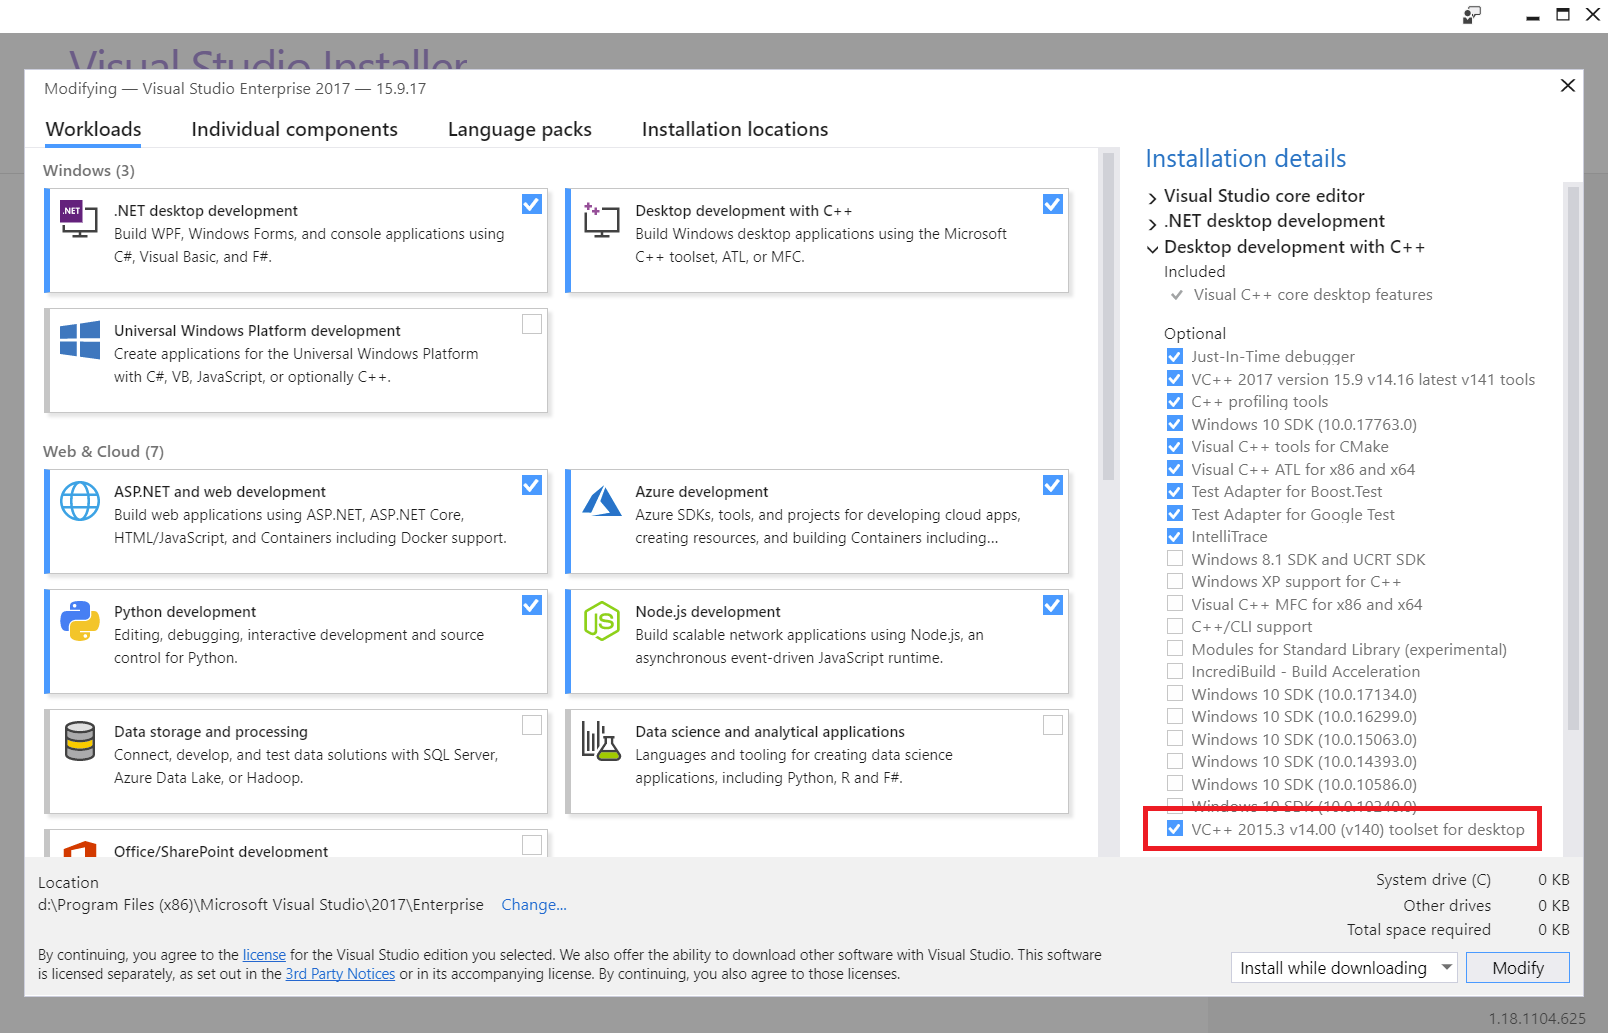Open the Installation locations tab
Screen dimensions: 1608x1033
coord(735,130)
